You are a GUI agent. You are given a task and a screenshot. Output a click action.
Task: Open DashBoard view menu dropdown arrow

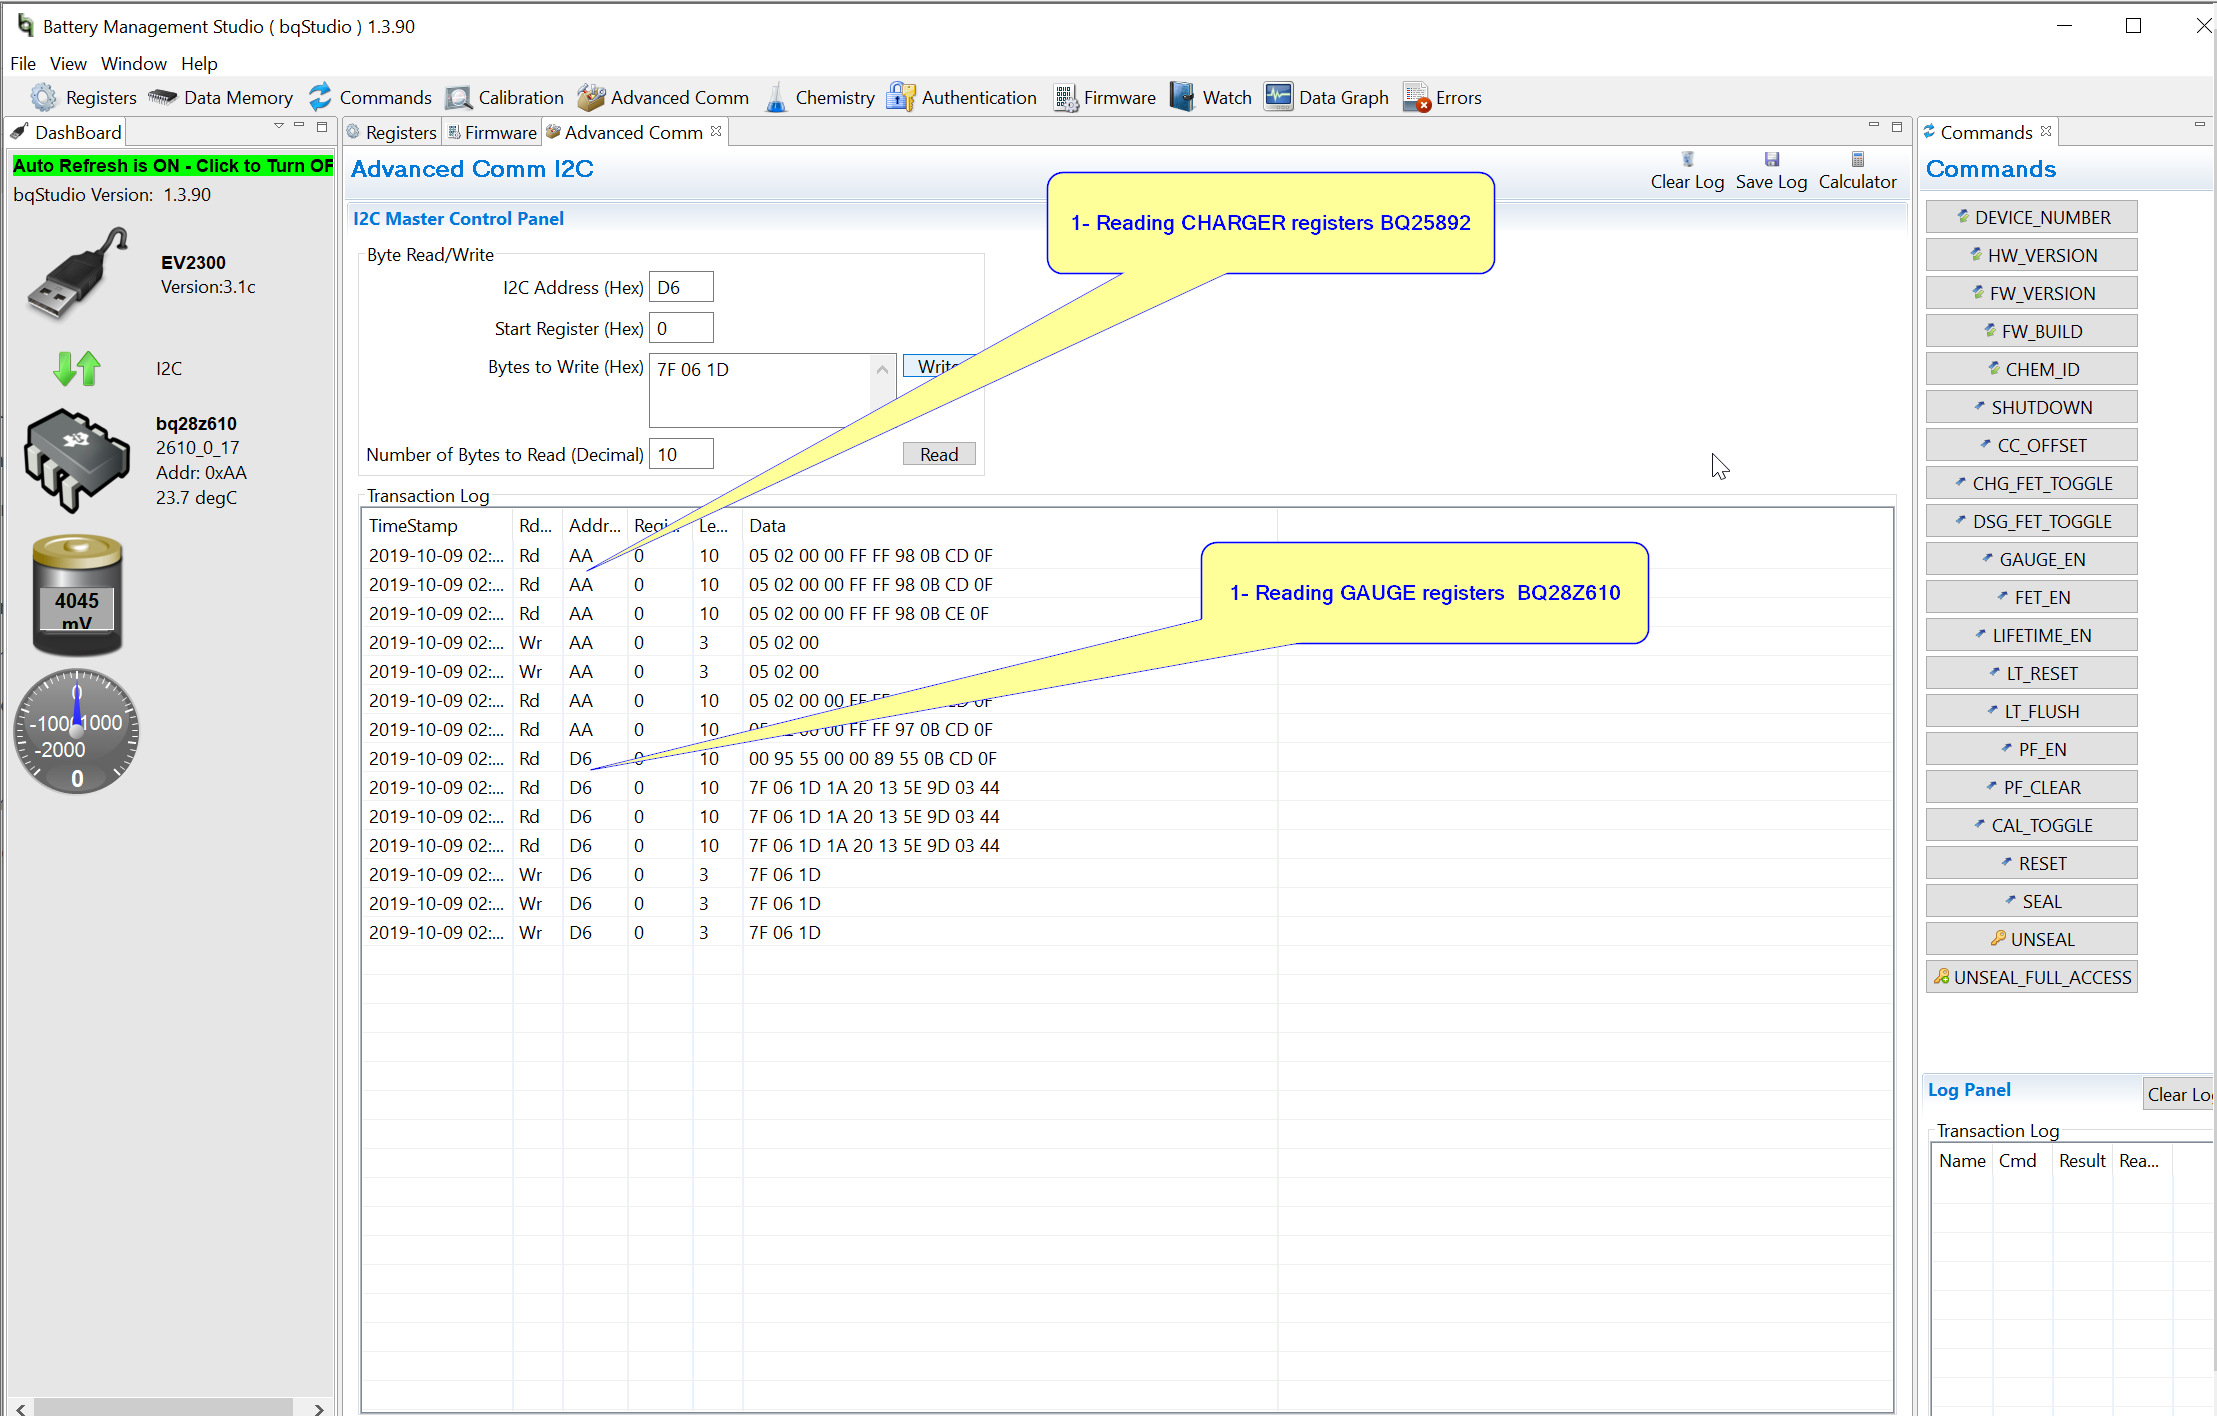pyautogui.click(x=278, y=126)
